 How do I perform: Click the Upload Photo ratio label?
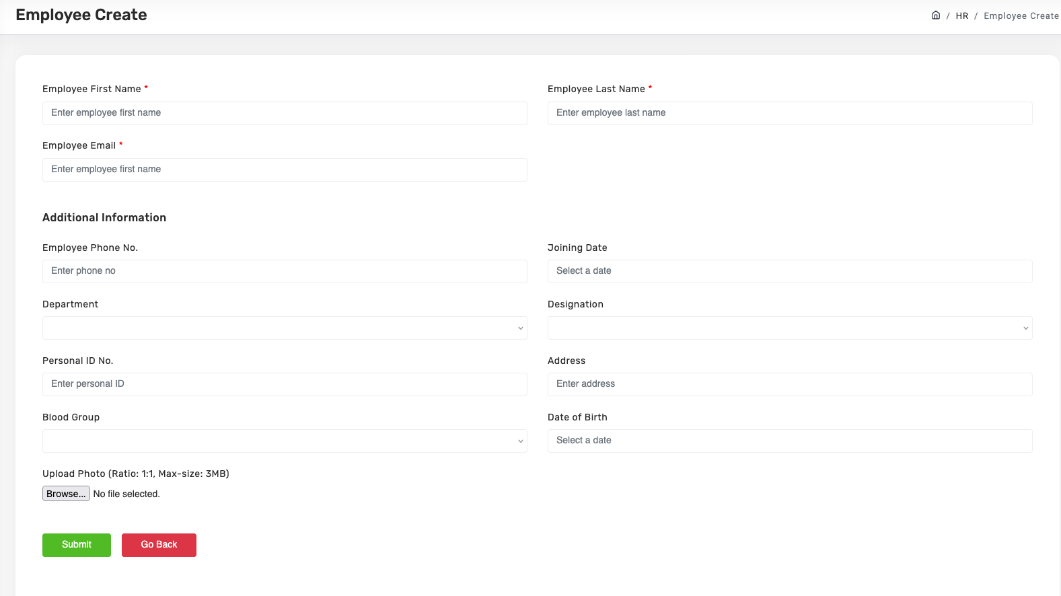[136, 474]
